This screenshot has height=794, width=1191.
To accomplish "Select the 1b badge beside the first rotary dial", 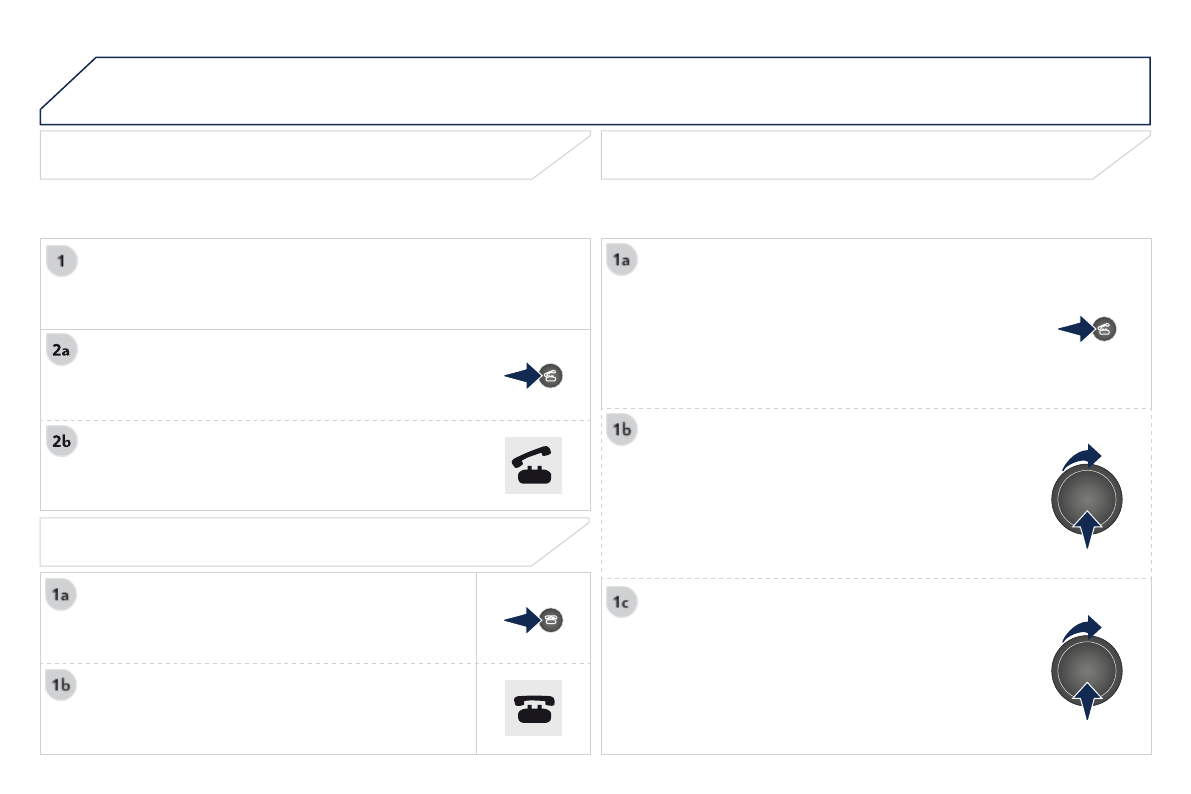I will (622, 431).
